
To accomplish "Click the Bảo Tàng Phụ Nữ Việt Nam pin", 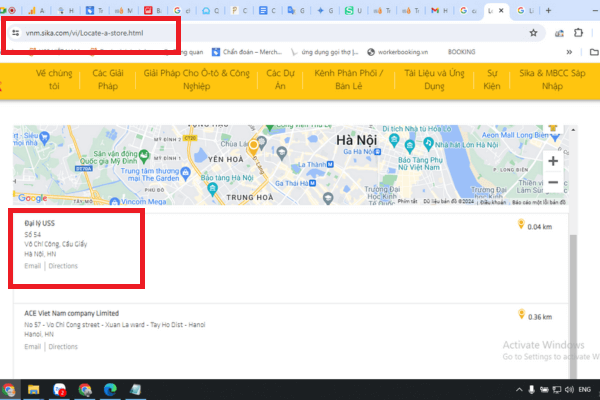I will pos(410,145).
